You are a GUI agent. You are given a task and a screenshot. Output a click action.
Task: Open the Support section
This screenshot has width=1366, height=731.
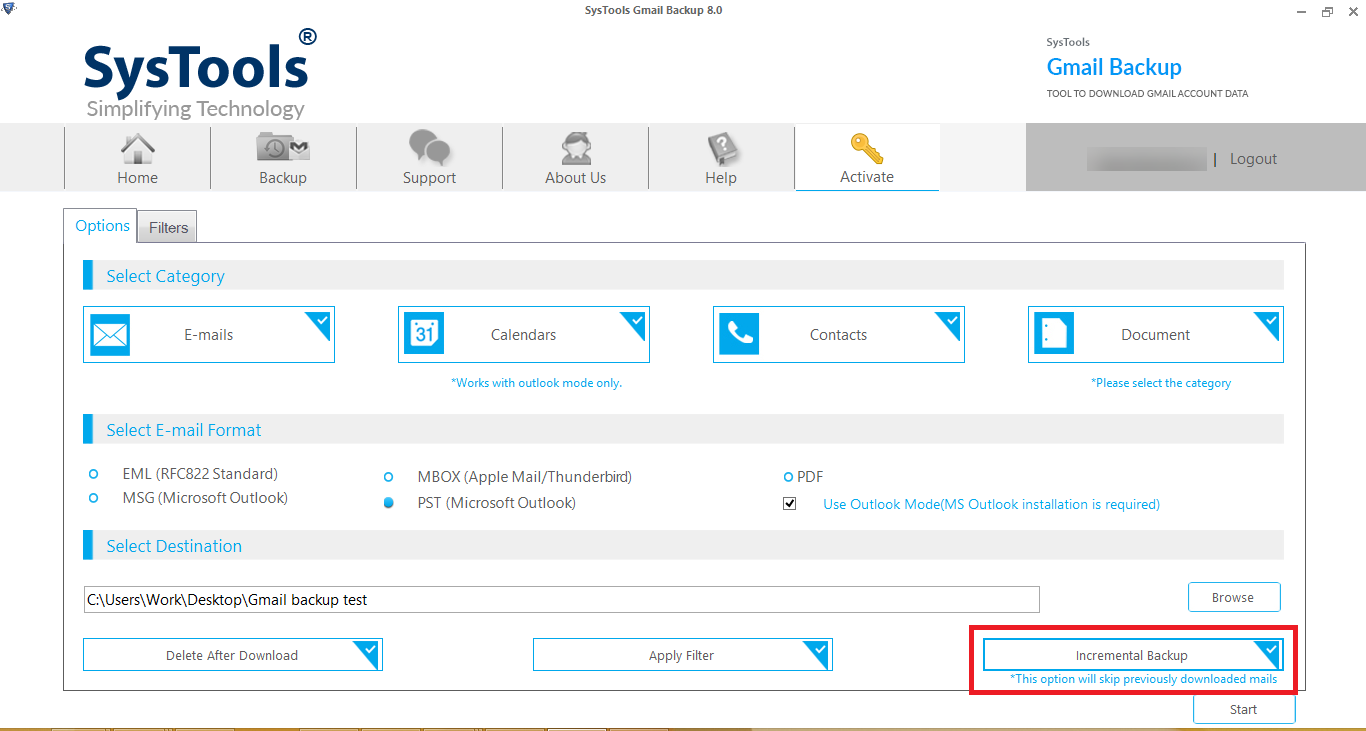pyautogui.click(x=429, y=158)
